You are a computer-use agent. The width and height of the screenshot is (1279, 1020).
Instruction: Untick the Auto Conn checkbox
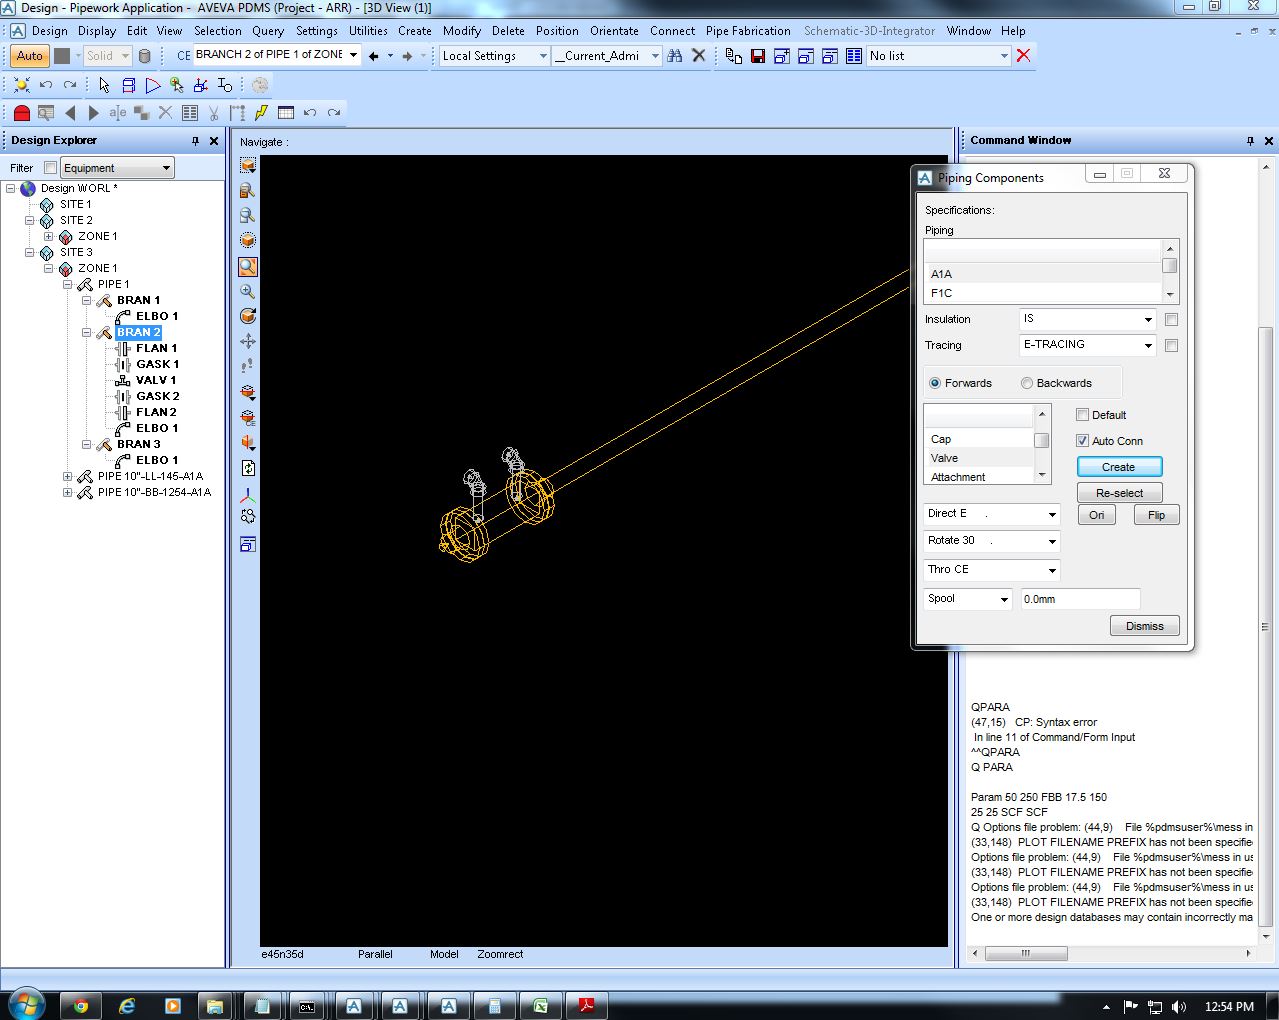(1082, 441)
